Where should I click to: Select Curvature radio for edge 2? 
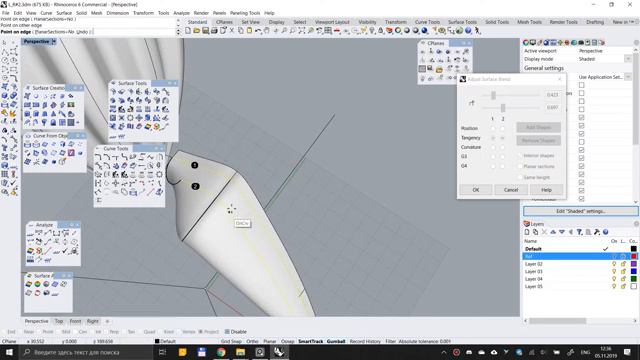(x=502, y=147)
